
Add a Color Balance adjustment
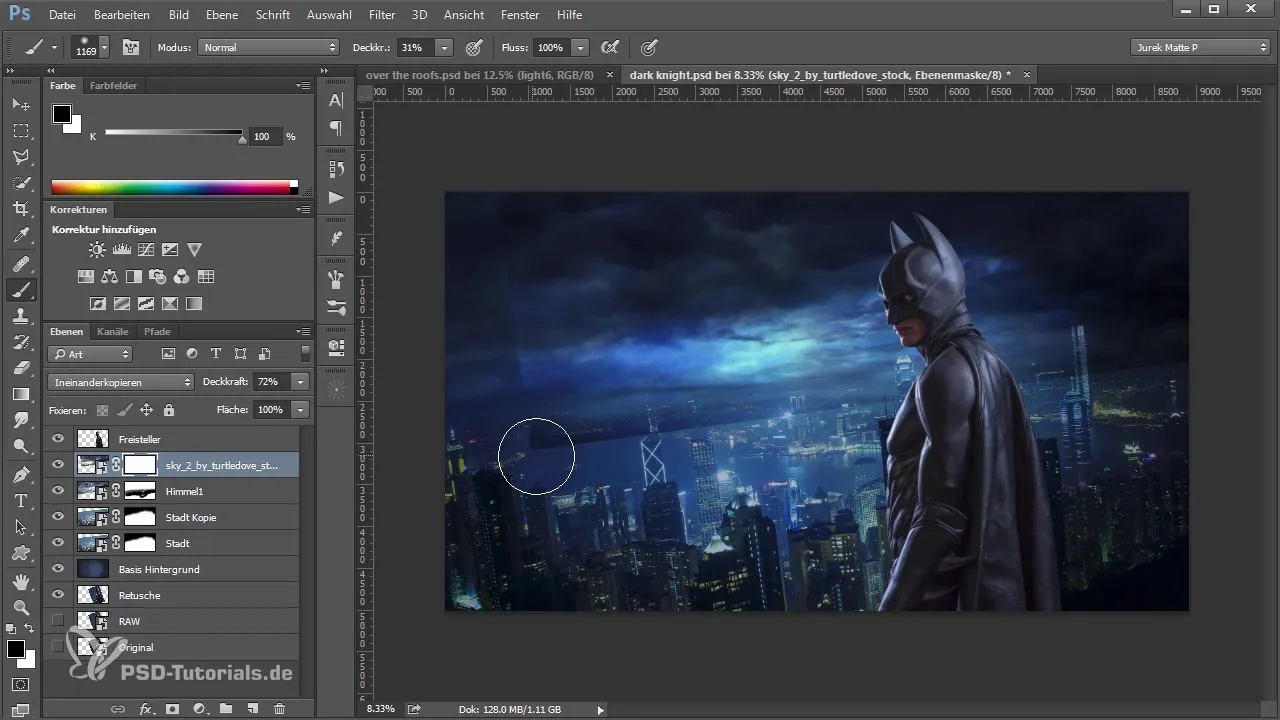coord(110,277)
